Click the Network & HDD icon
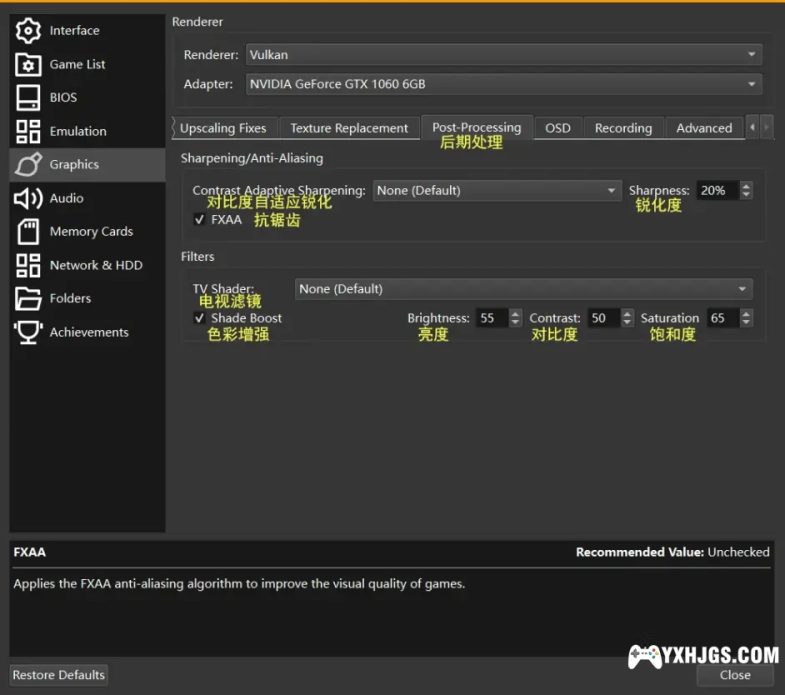This screenshot has height=695, width=785. [x=28, y=265]
